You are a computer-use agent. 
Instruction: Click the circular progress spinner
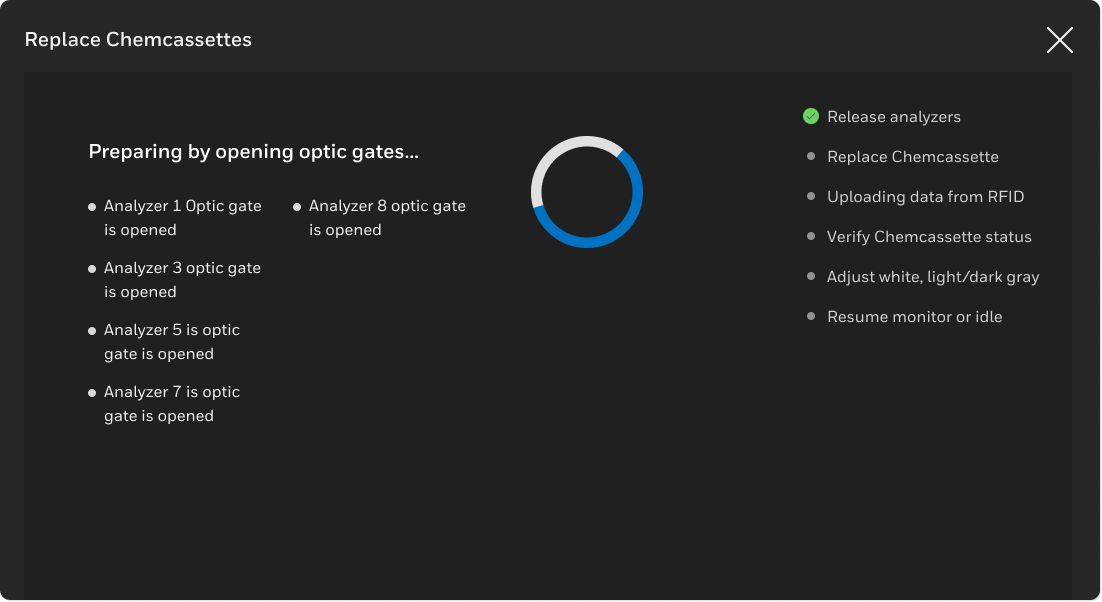tap(587, 192)
